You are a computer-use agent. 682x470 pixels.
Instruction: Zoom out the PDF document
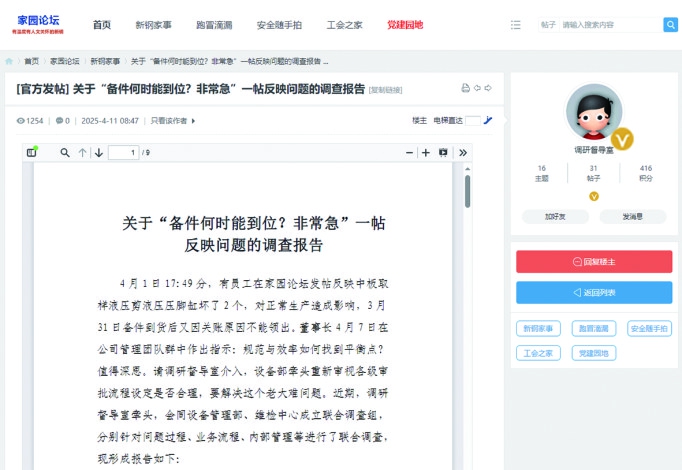tap(408, 153)
